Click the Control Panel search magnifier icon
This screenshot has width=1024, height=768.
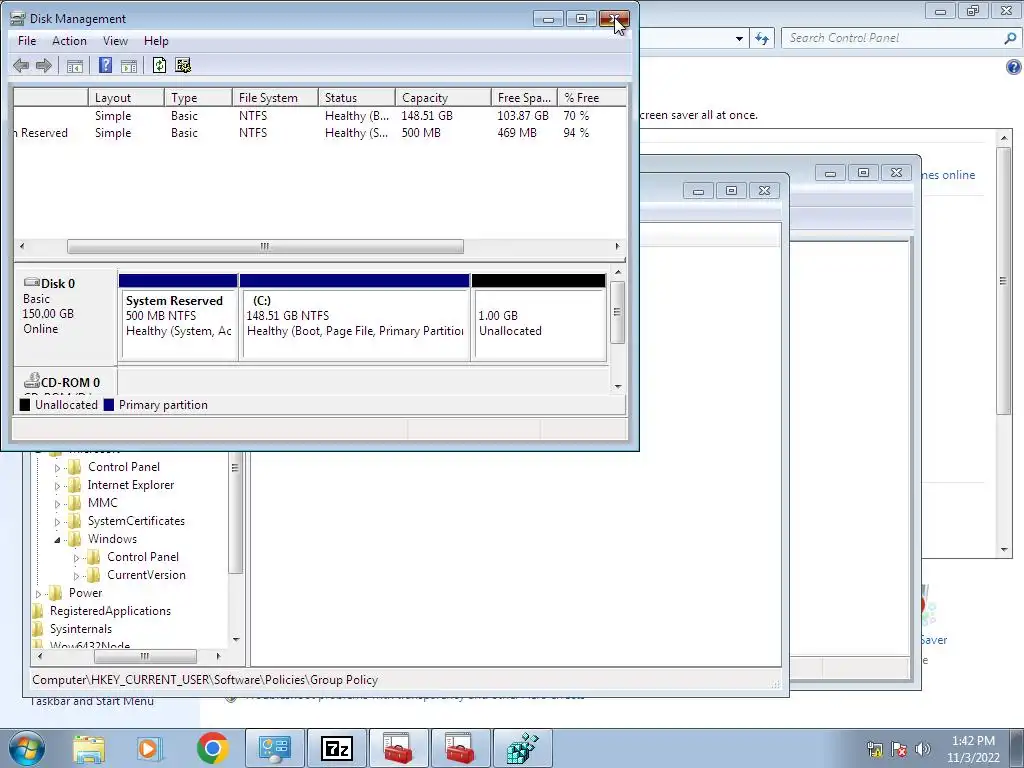point(1010,38)
